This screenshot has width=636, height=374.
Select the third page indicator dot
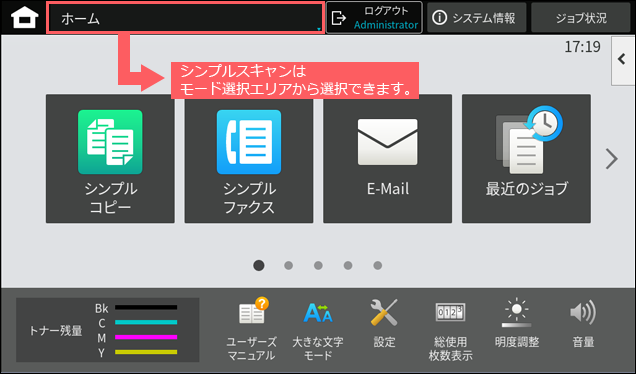(318, 265)
